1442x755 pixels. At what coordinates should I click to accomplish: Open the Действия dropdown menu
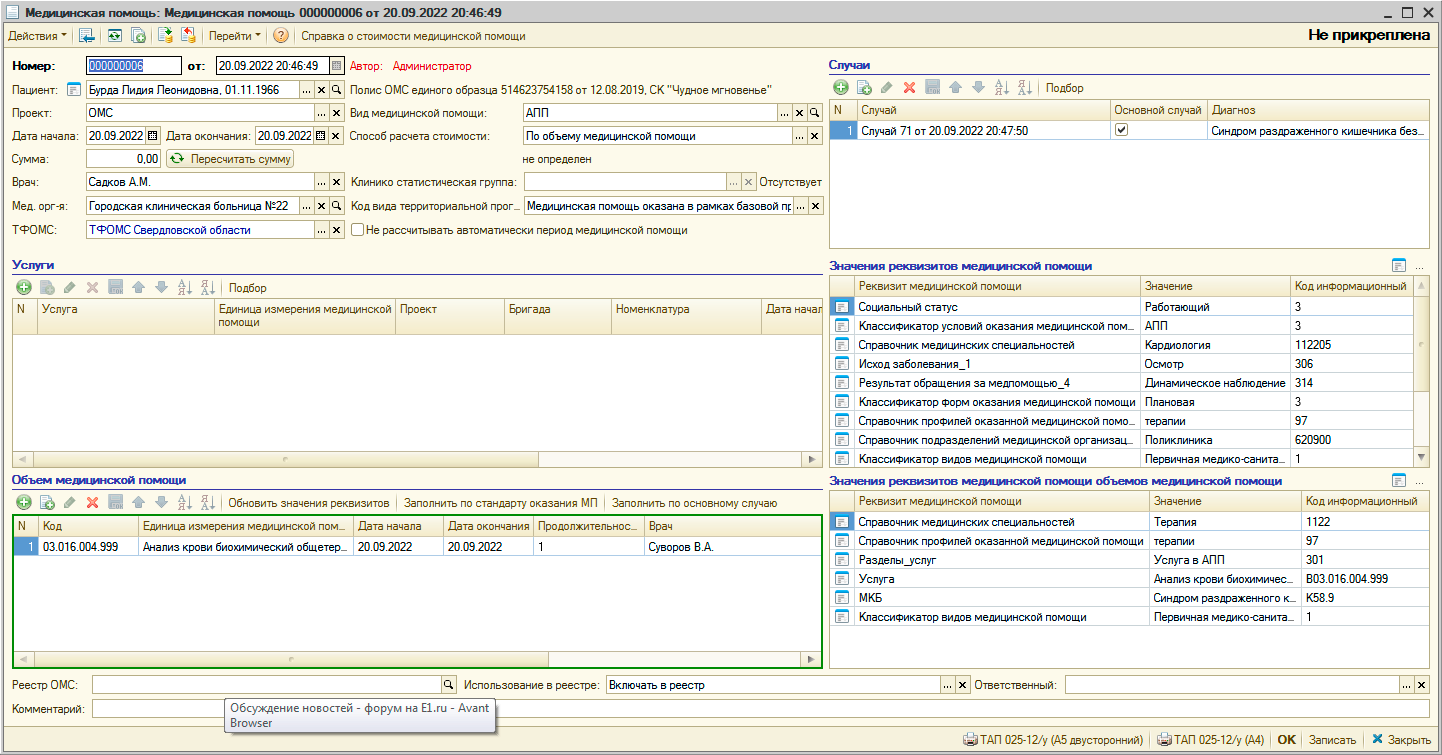tap(38, 36)
